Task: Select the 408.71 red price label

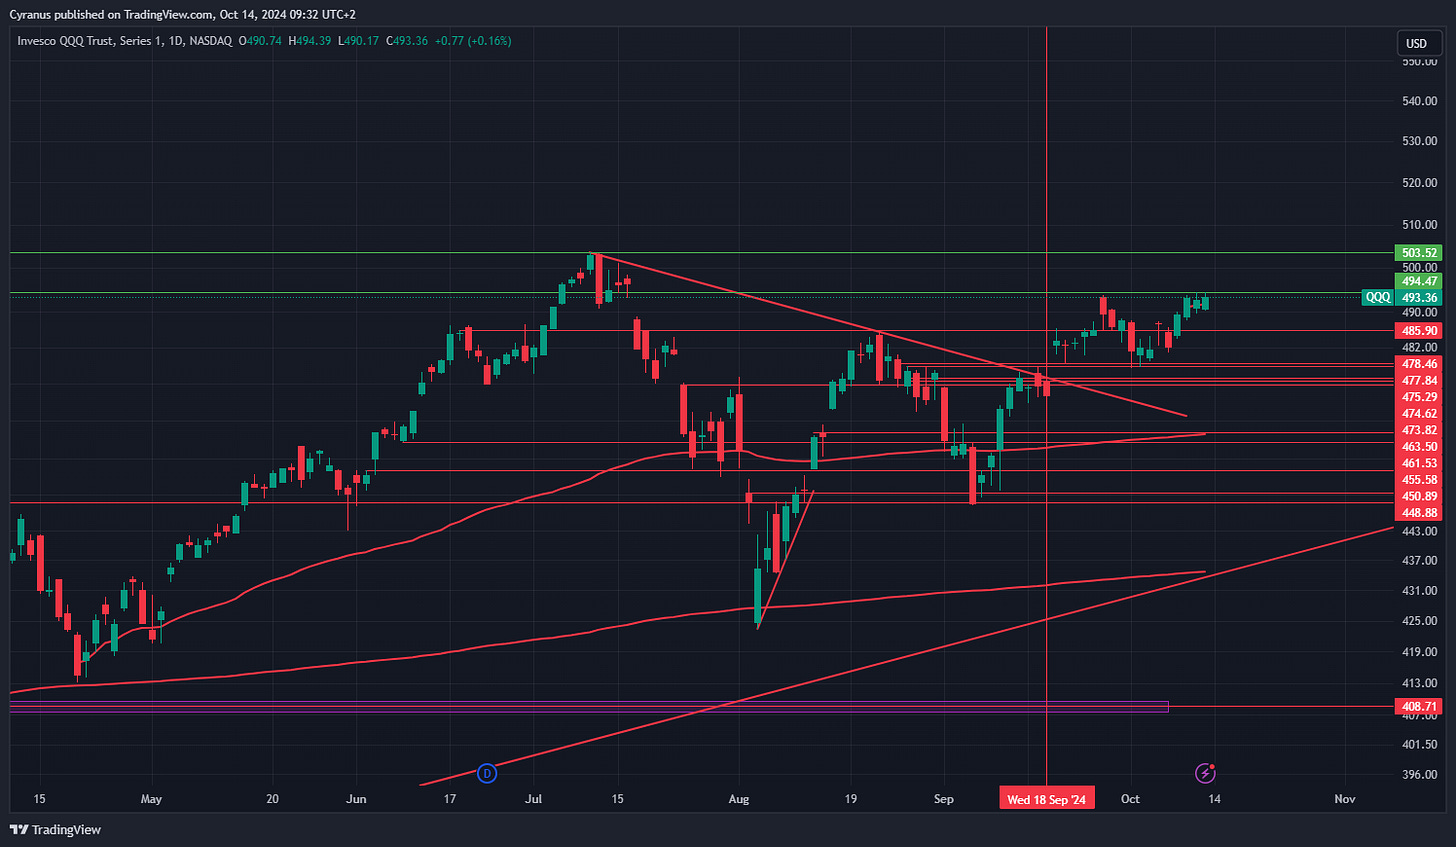Action: [1419, 706]
